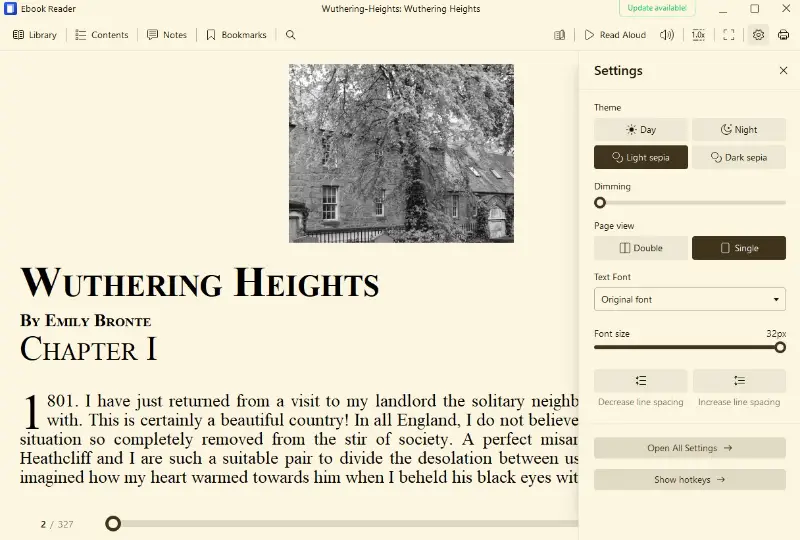800x540 pixels.
Task: Show hotkeys list
Action: click(689, 480)
